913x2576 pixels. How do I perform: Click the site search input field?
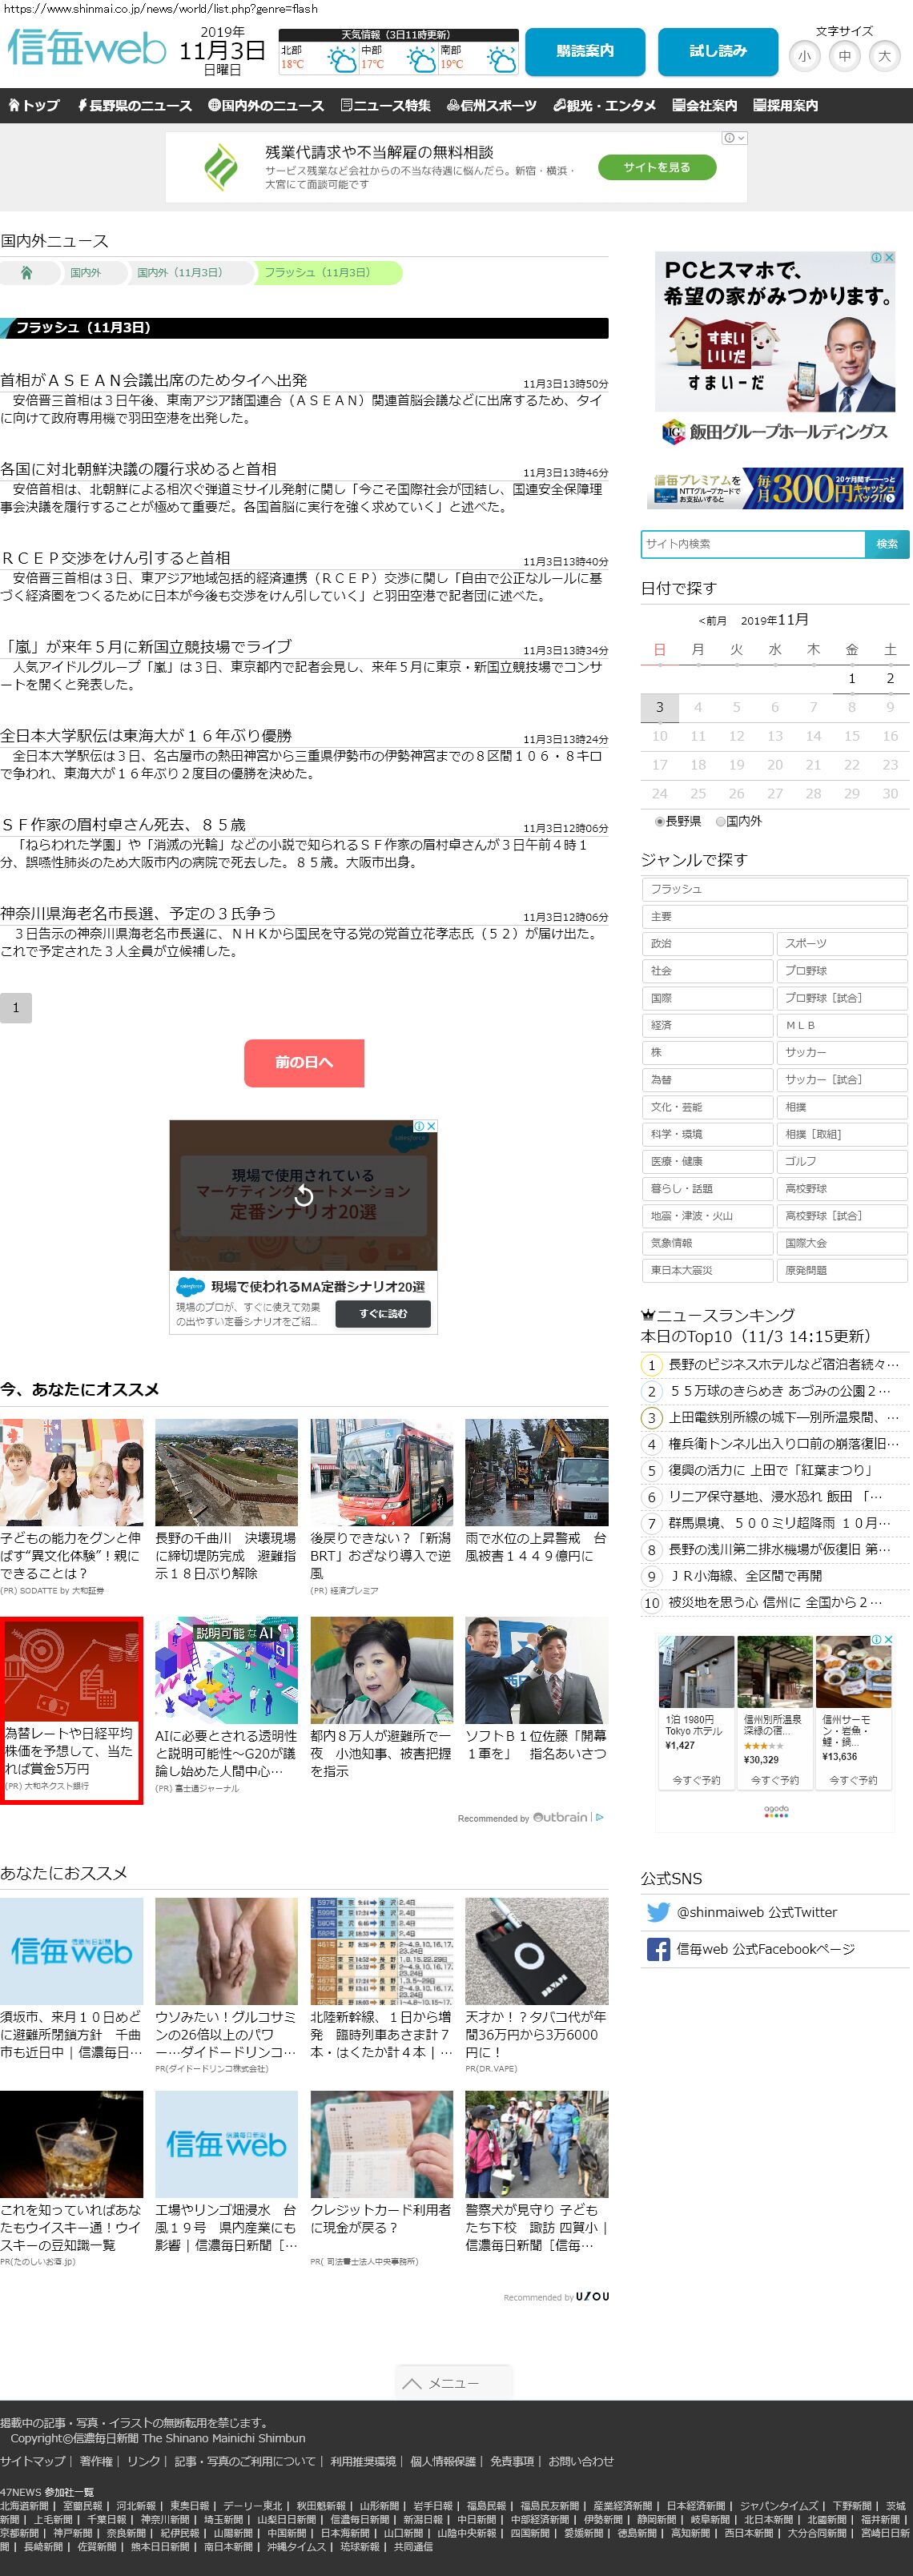tap(752, 544)
